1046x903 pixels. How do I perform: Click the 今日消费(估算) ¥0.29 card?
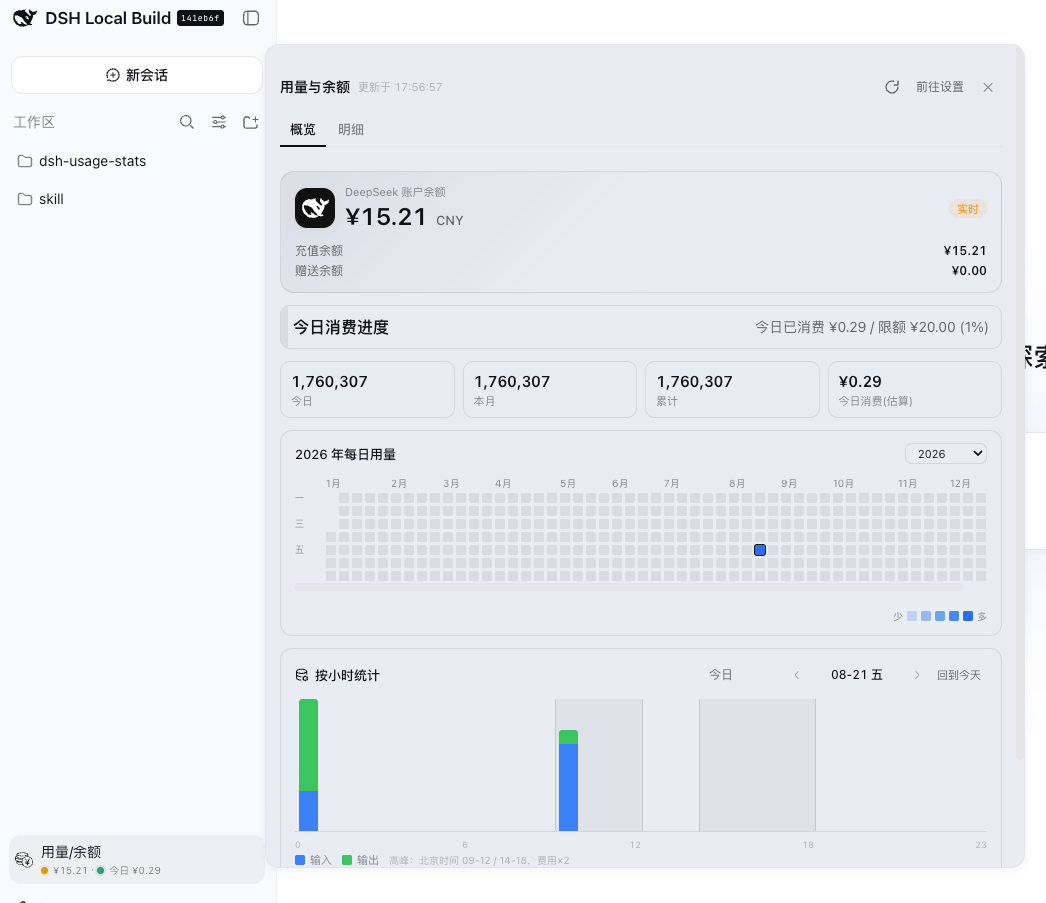915,389
